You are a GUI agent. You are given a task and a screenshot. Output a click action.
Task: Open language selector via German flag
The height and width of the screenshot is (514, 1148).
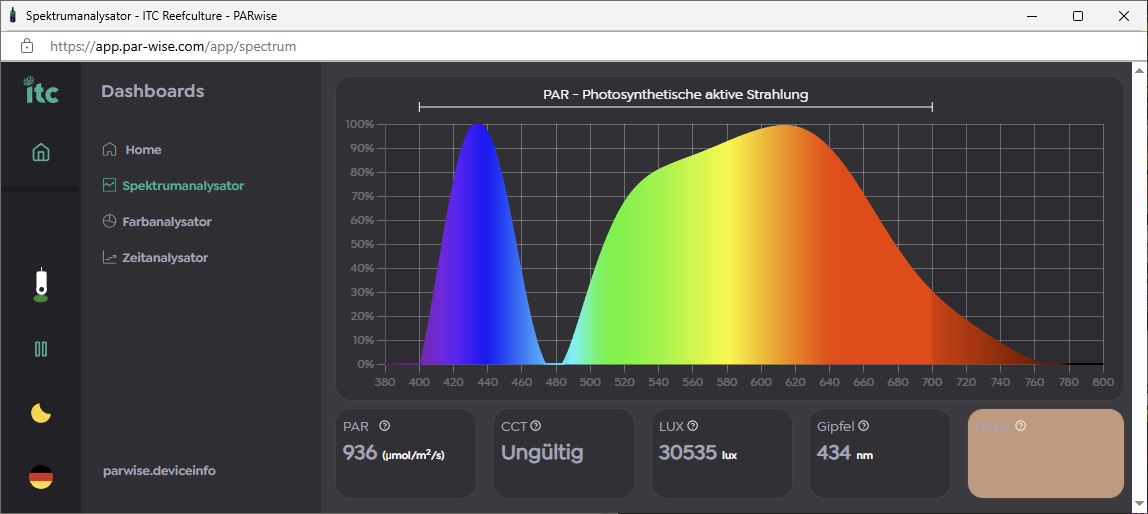(x=41, y=477)
